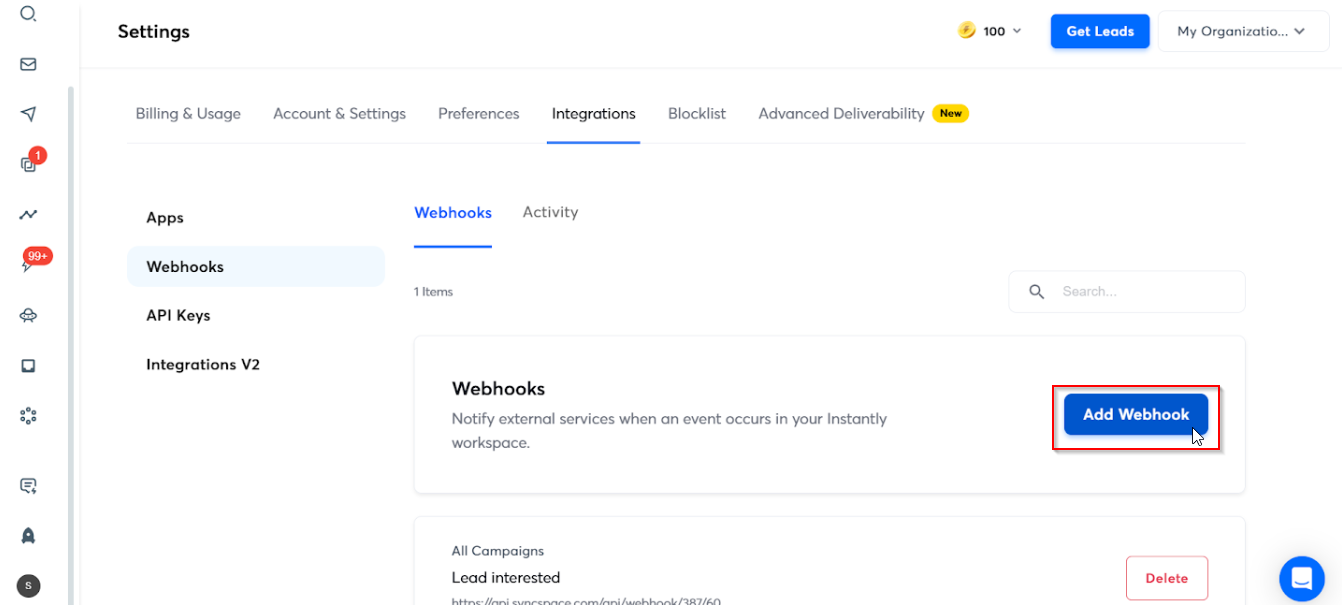Open the blue chat support bubble
1342x605 pixels.
(x=1301, y=578)
